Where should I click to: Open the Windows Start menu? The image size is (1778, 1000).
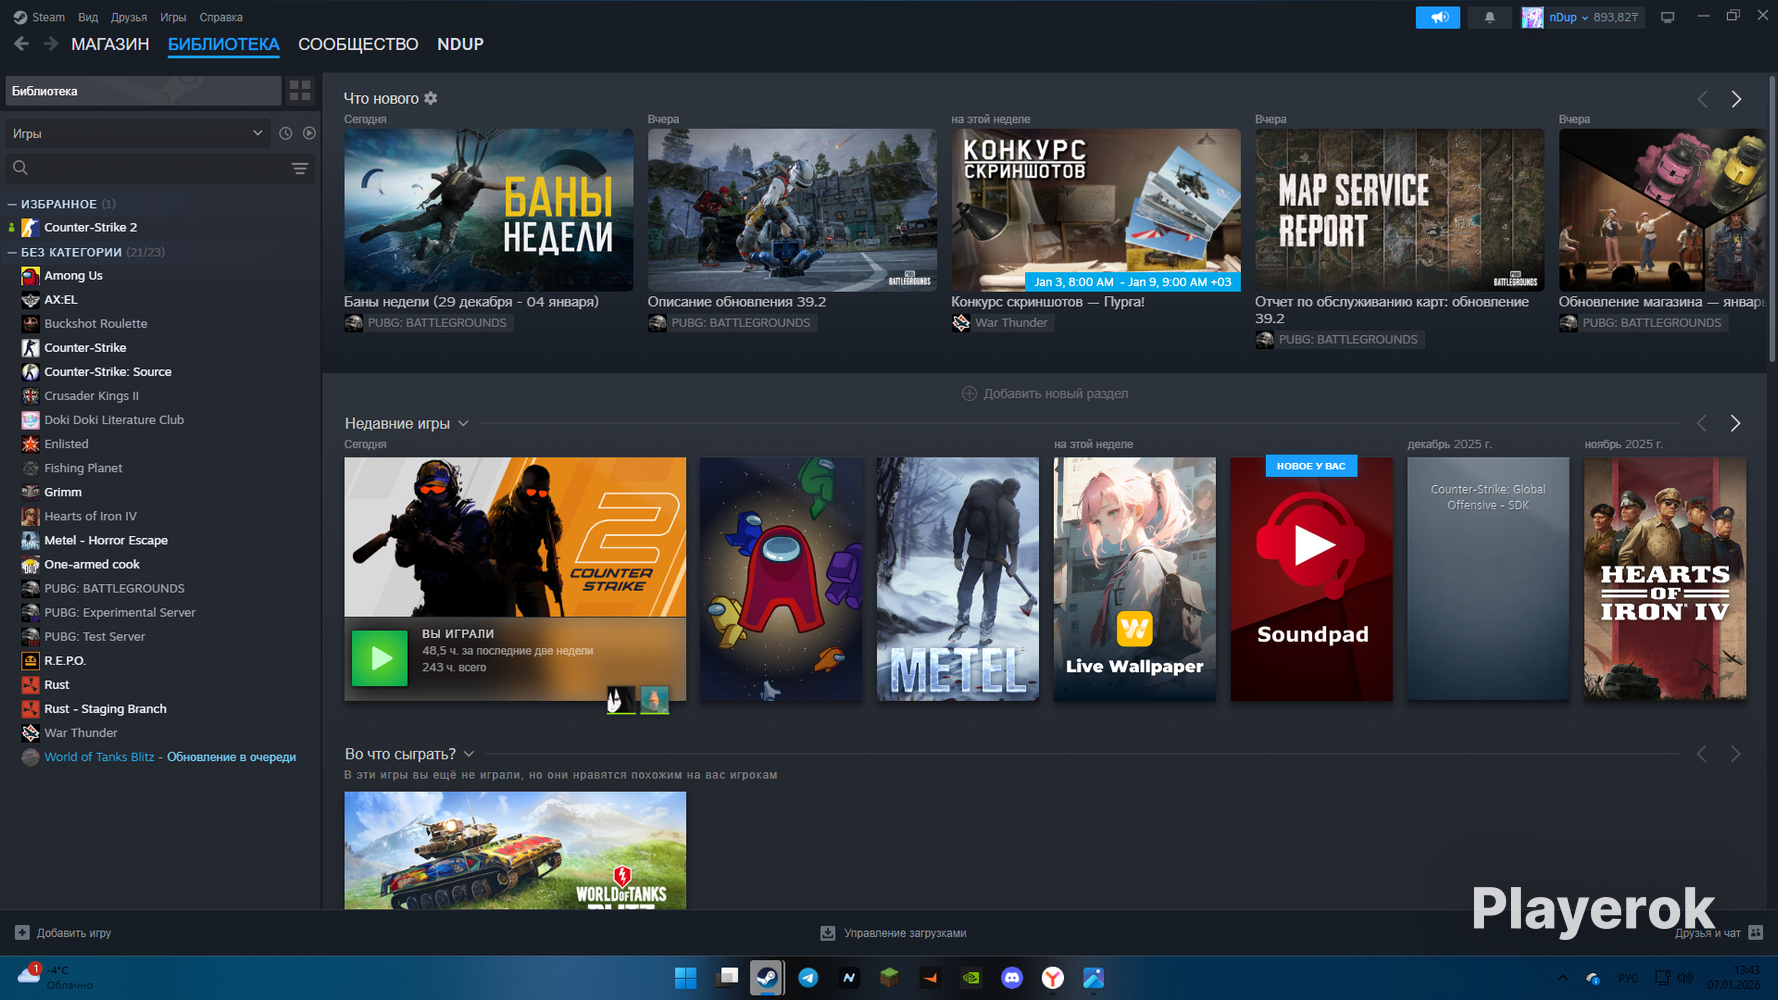pos(686,978)
